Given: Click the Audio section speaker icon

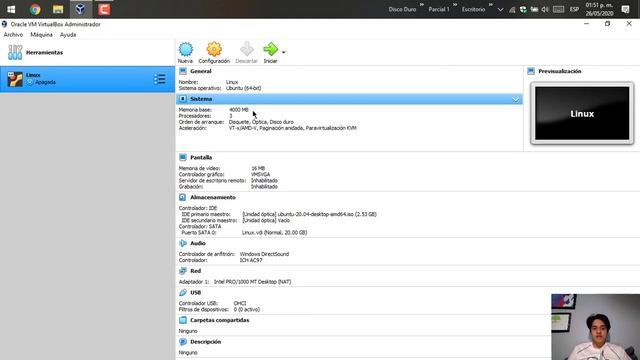Looking at the screenshot, I should 183,243.
